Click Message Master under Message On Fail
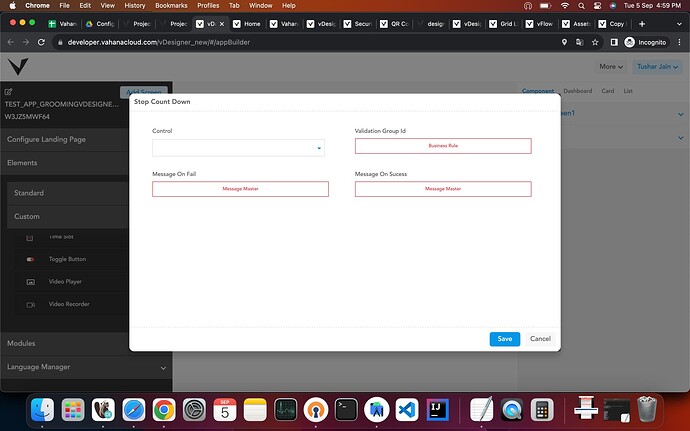The width and height of the screenshot is (690, 431). pyautogui.click(x=240, y=189)
